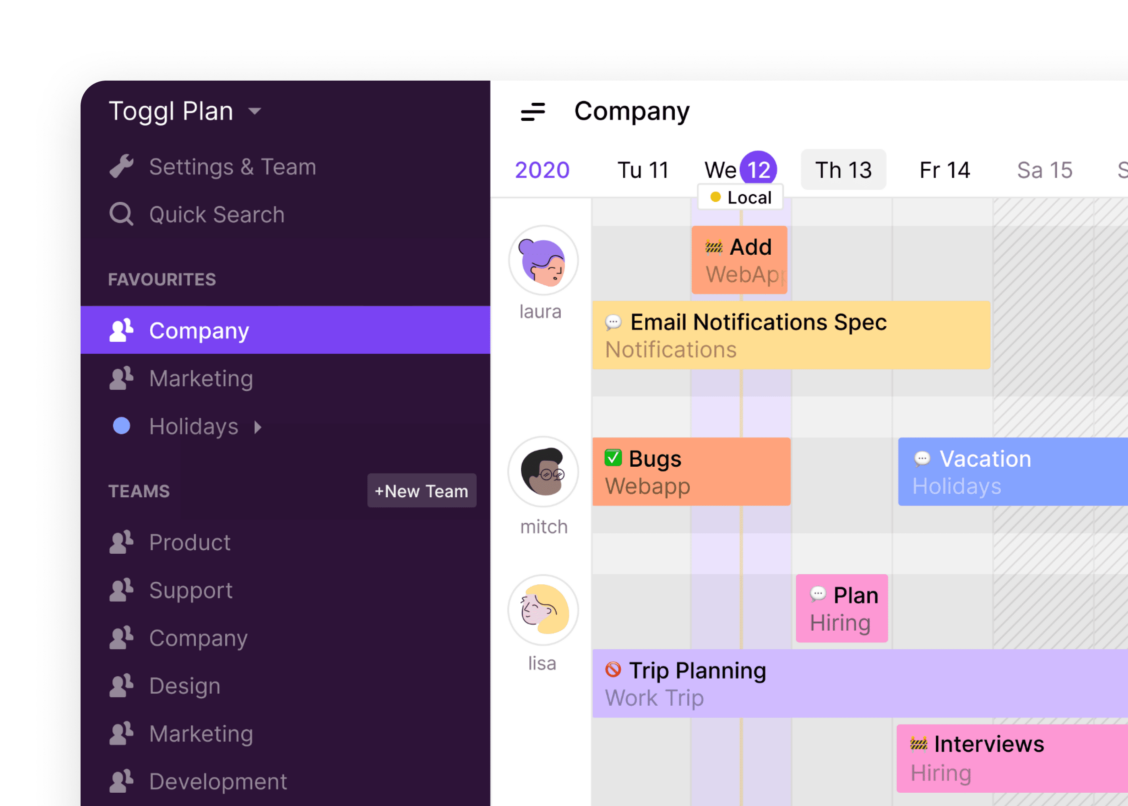Viewport: 1128px width, 806px height.
Task: Click the +New Team button
Action: tap(421, 491)
